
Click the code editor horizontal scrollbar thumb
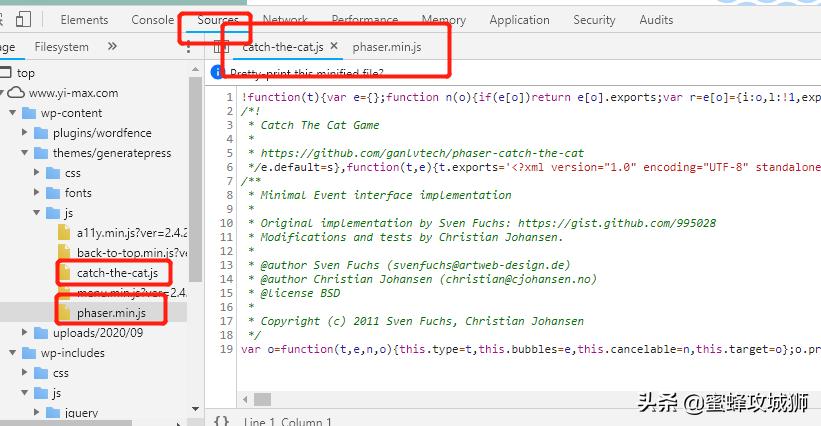point(262,400)
